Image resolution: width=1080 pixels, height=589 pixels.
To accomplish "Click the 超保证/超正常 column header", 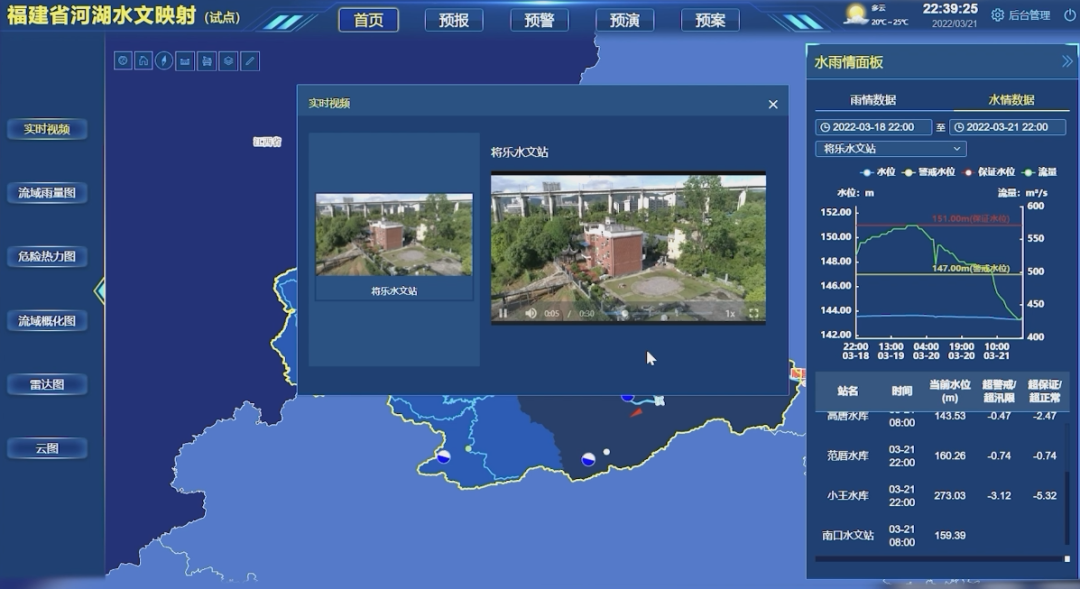I will tap(1045, 391).
